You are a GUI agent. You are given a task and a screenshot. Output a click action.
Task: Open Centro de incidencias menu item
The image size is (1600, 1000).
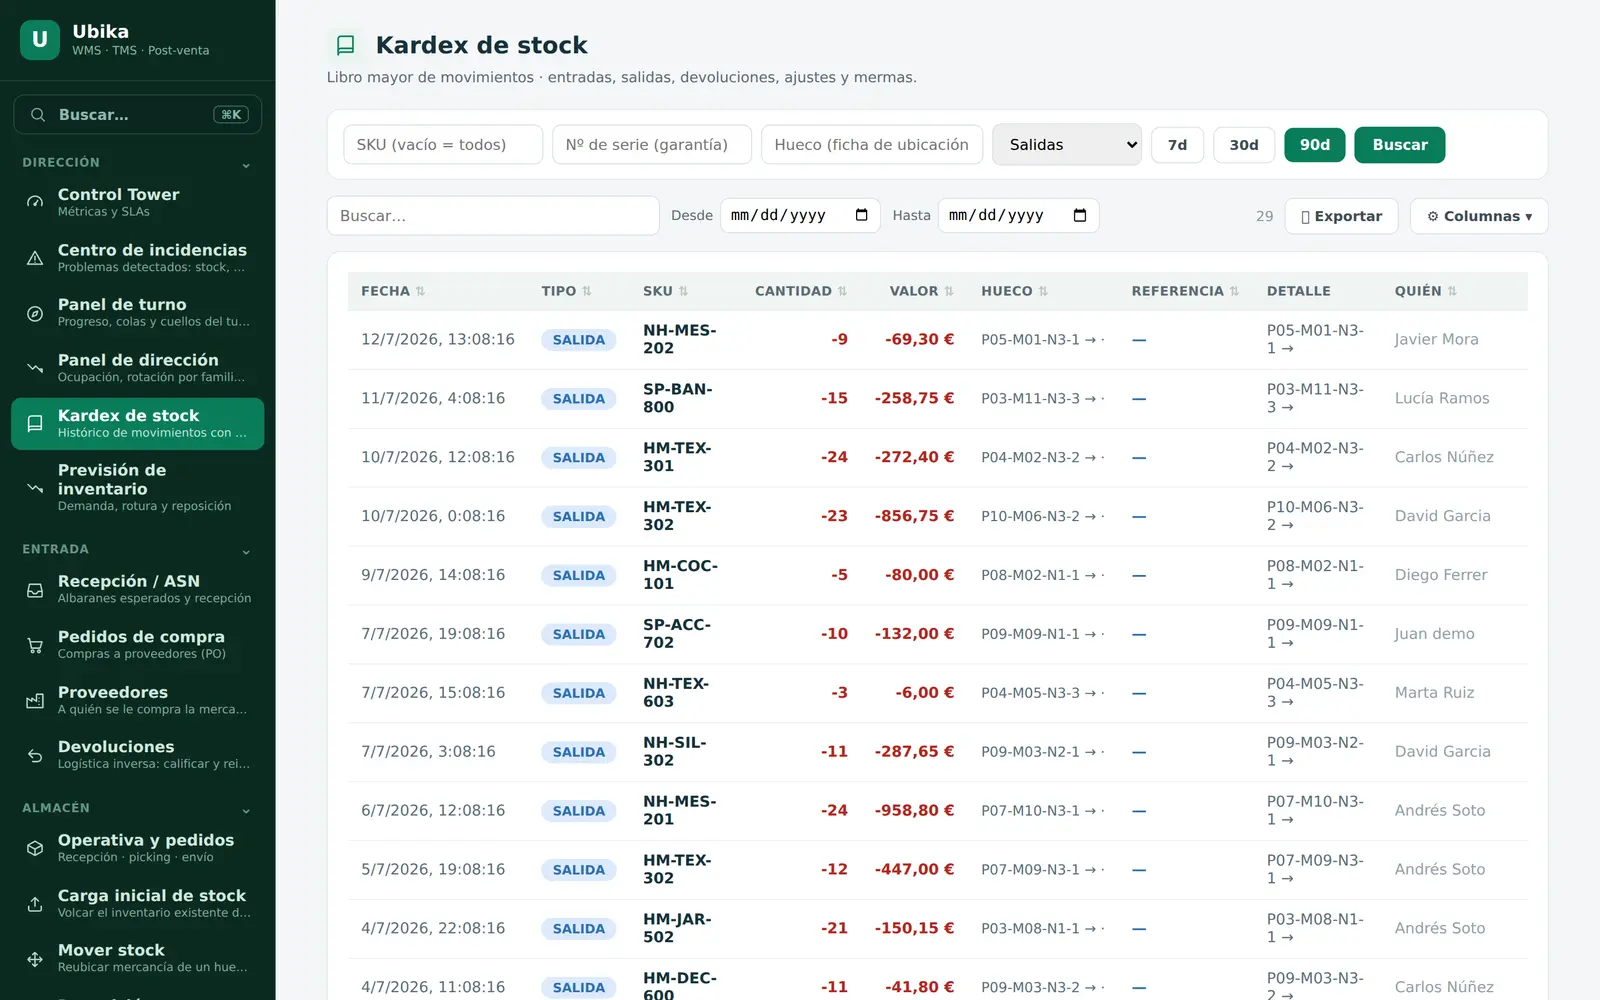[x=138, y=258]
